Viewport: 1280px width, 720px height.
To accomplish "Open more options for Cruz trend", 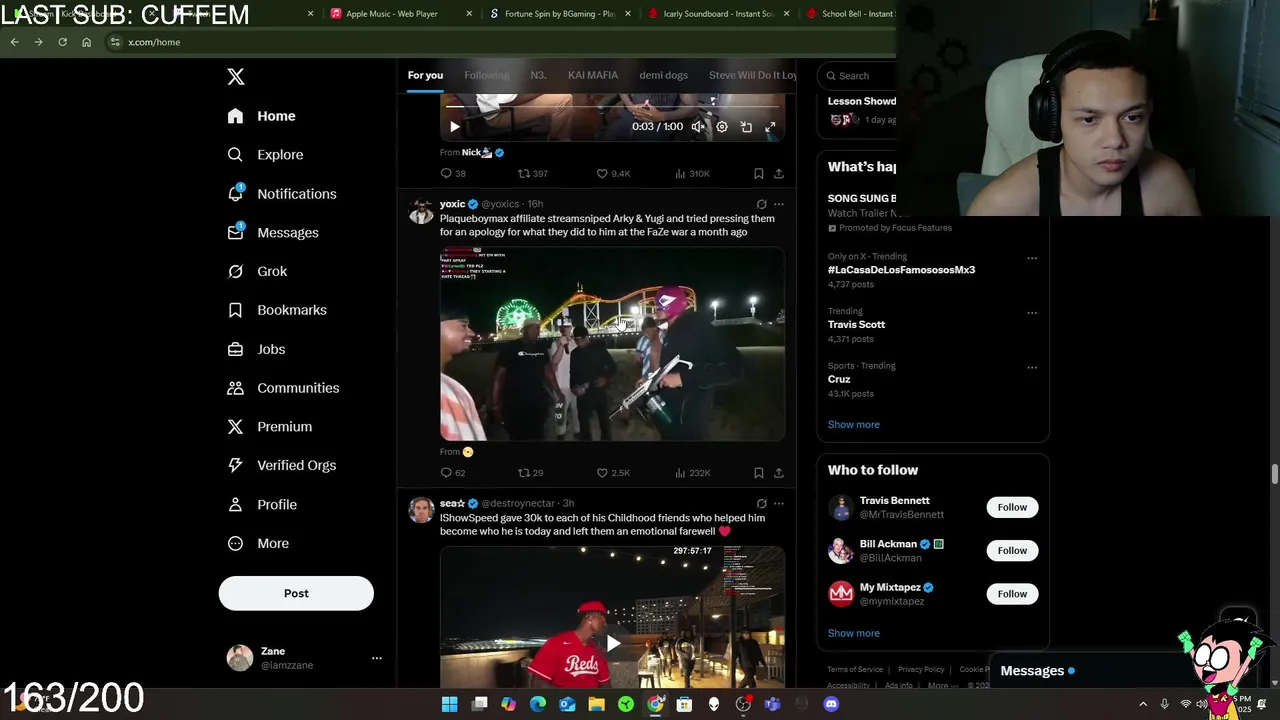I will (x=1032, y=367).
